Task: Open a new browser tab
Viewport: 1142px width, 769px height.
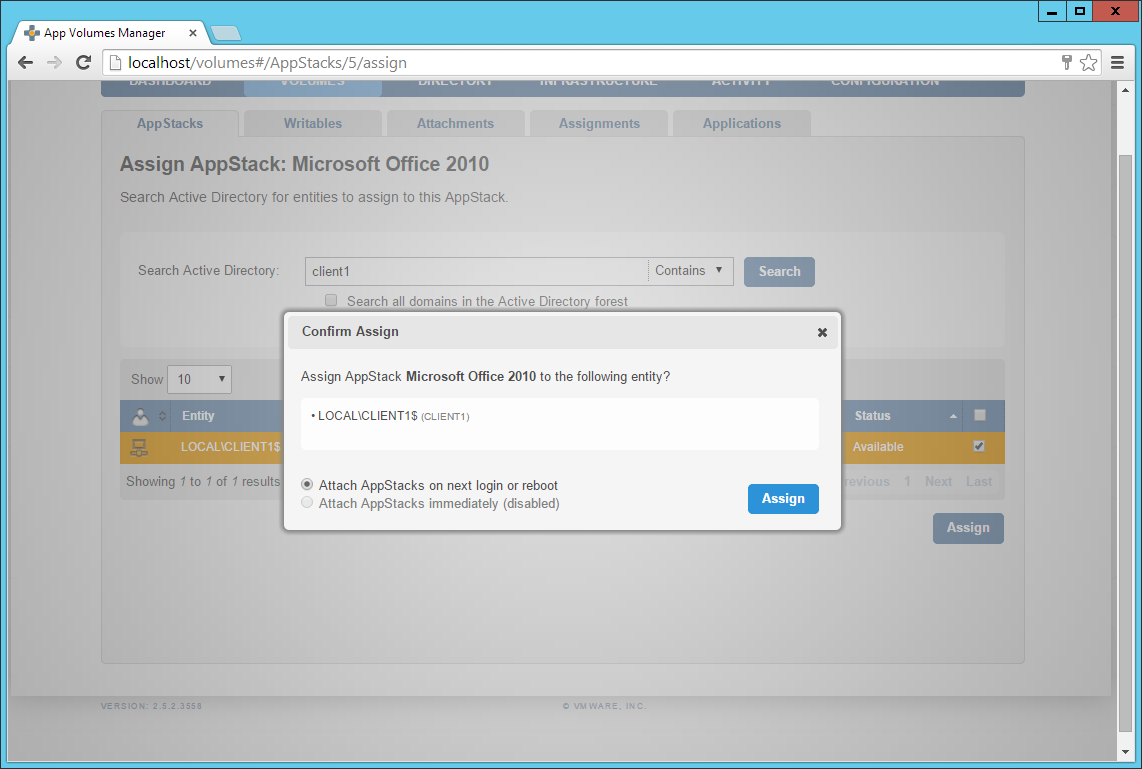Action: pos(226,33)
